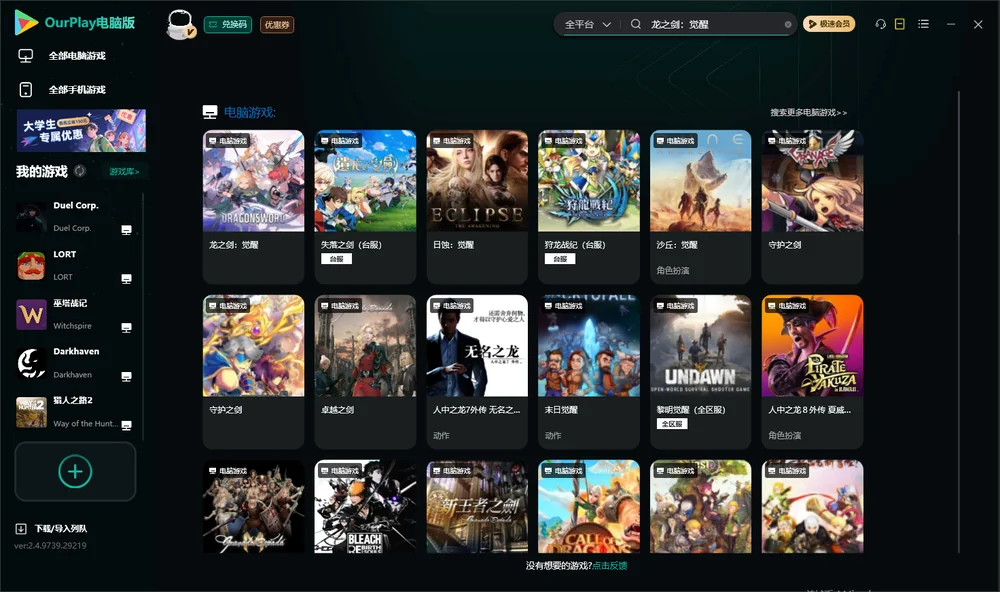The image size is (1000, 592).
Task: Open the 大学生专属优惠 banner
Action: pos(82,130)
